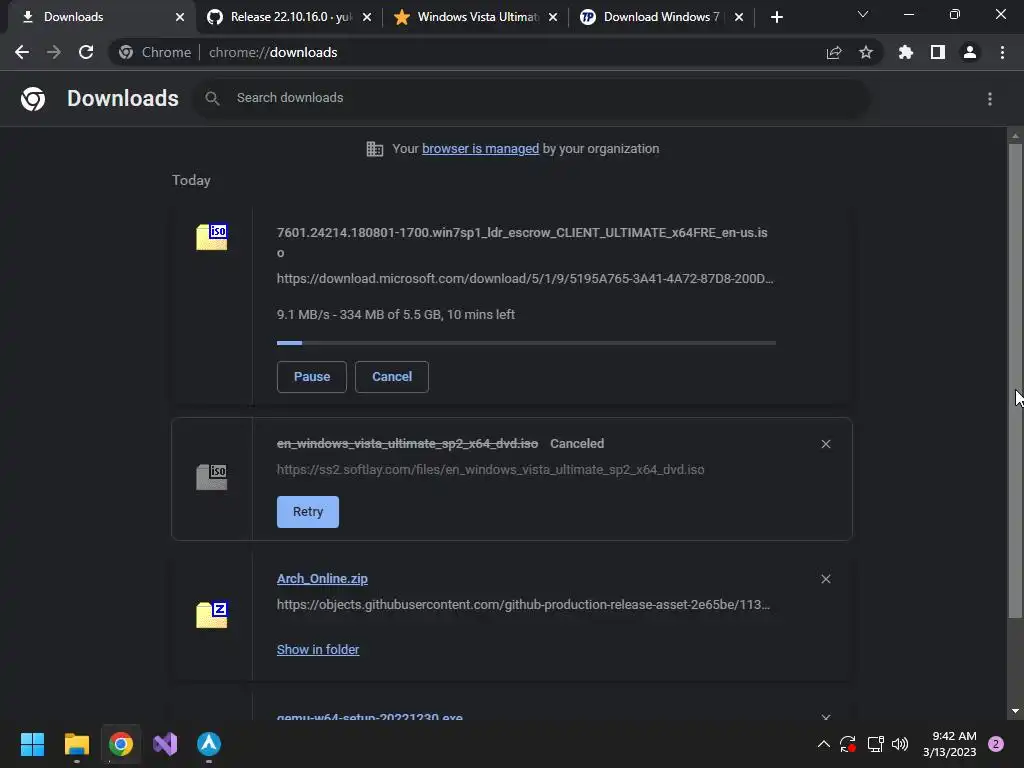Open the clock showing 9:42 AM
This screenshot has height=768, width=1024.
click(x=950, y=744)
